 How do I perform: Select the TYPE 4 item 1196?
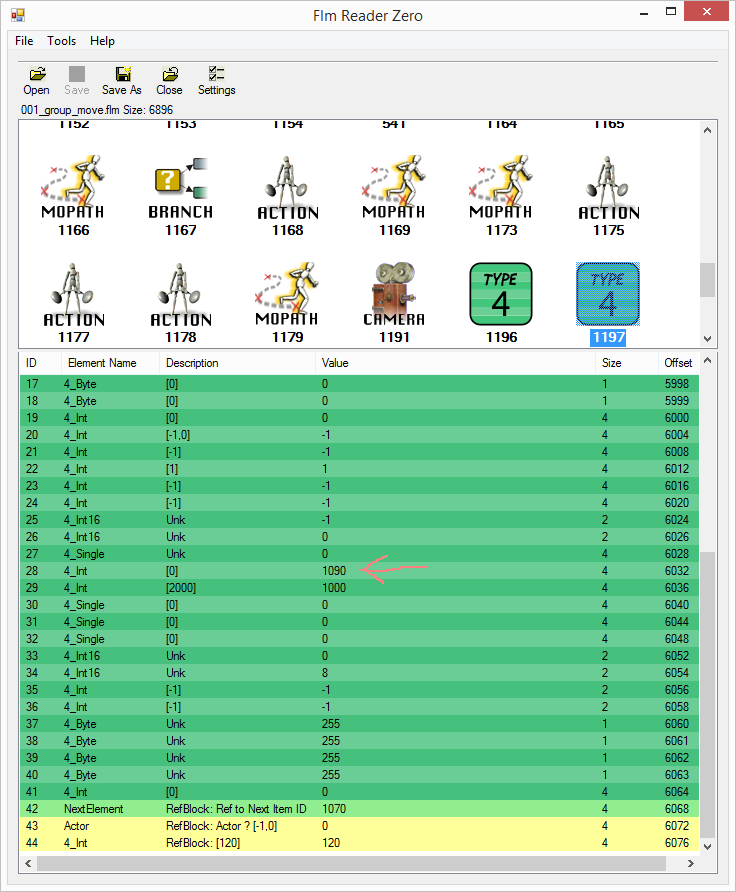(501, 303)
